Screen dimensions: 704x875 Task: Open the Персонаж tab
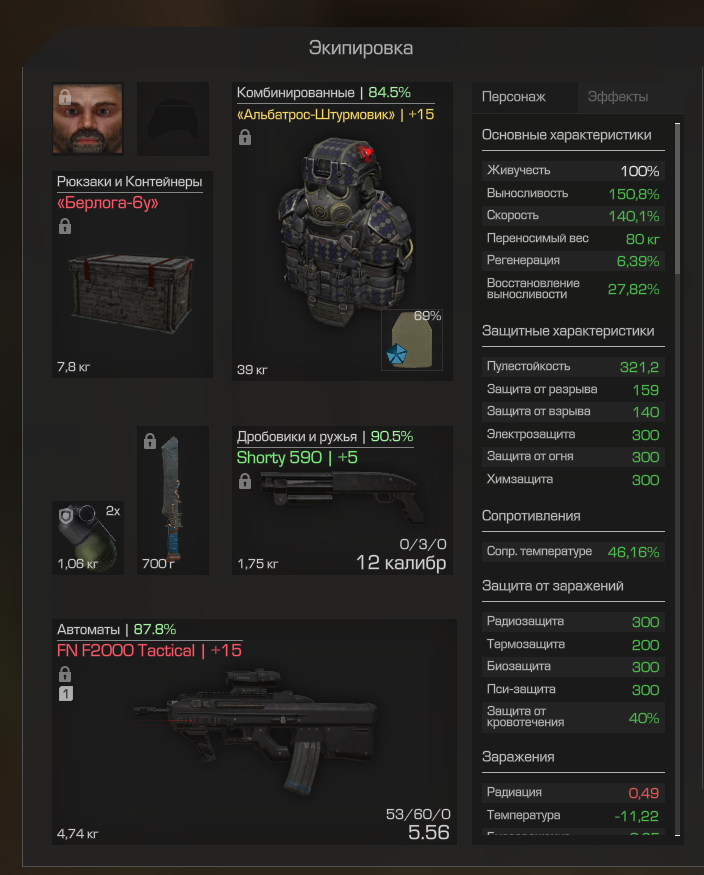pyautogui.click(x=514, y=97)
